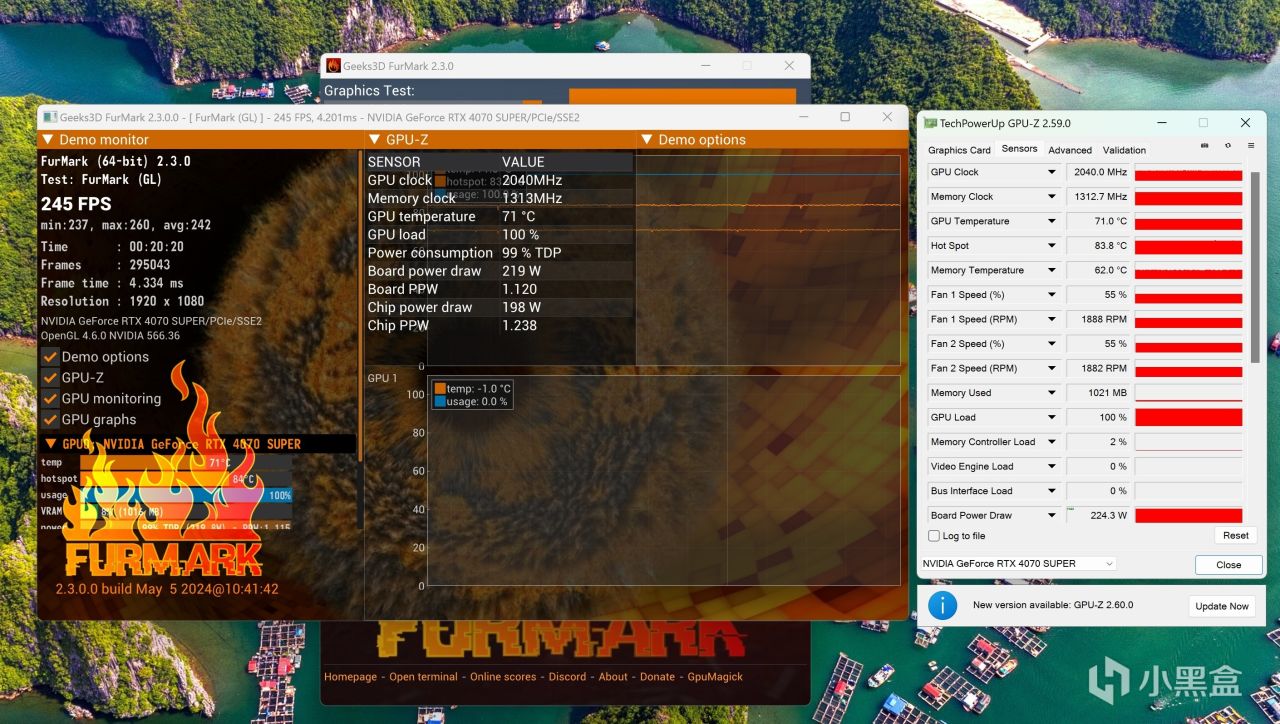Click the blue info icon in update bar
This screenshot has width=1280, height=724.
point(943,605)
